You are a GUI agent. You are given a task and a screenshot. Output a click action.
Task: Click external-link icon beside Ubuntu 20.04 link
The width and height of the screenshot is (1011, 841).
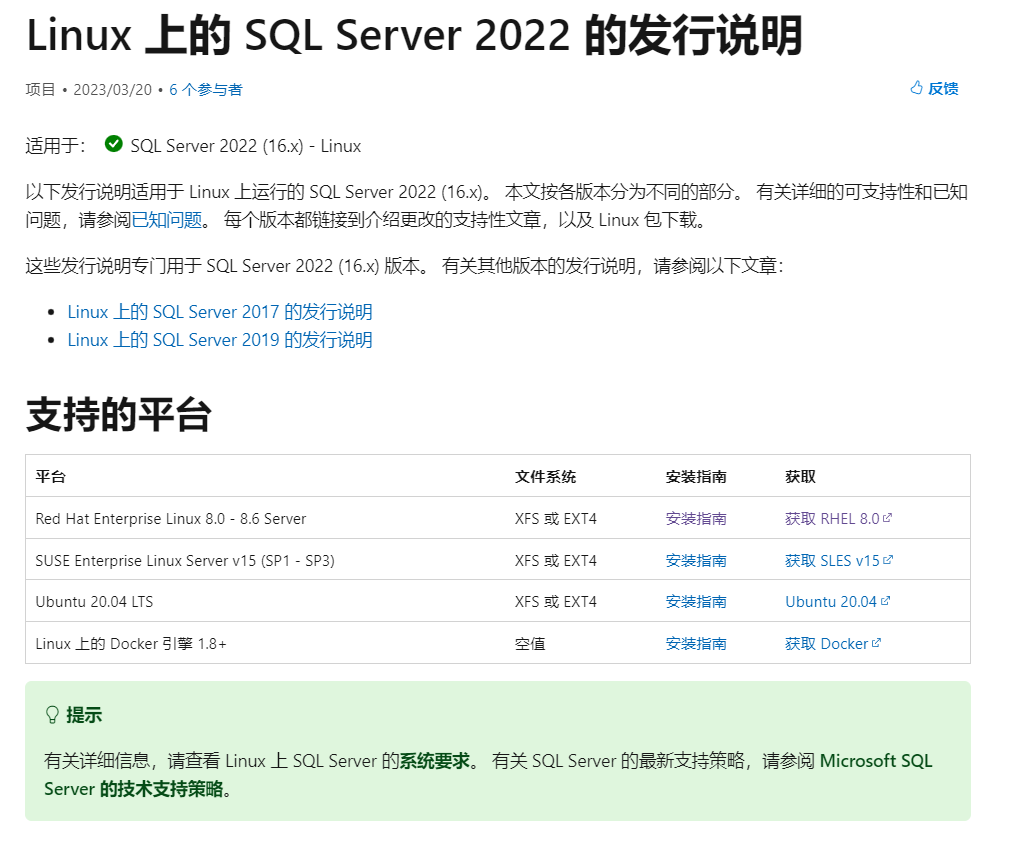point(885,601)
